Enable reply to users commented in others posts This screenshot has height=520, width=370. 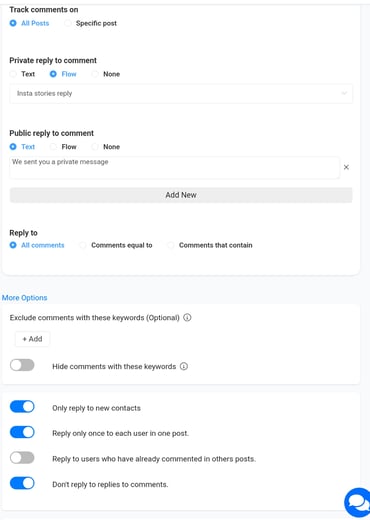point(22,458)
